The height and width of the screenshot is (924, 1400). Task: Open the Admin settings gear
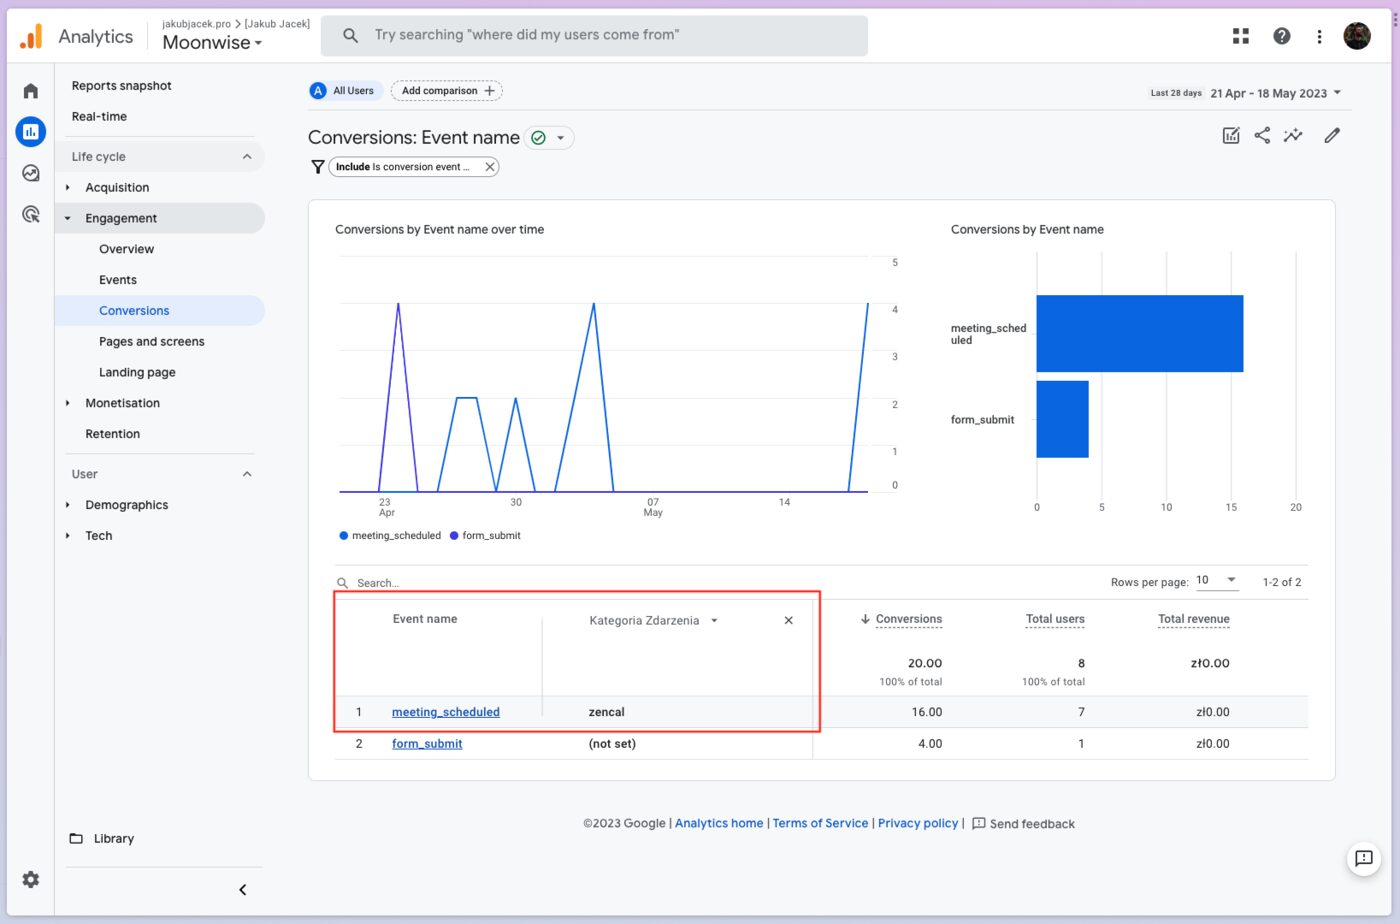coord(31,879)
